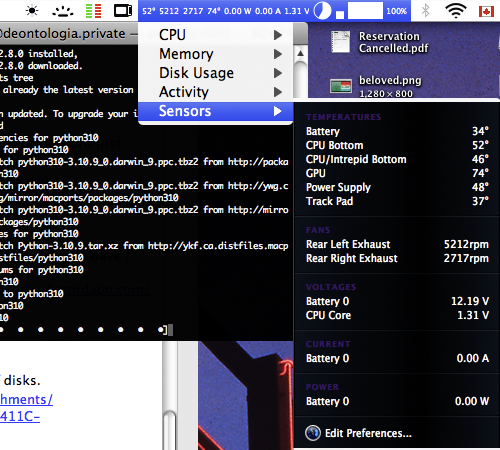The image size is (500, 450).
Task: Click the arrow next to Memory
Action: click(x=278, y=54)
